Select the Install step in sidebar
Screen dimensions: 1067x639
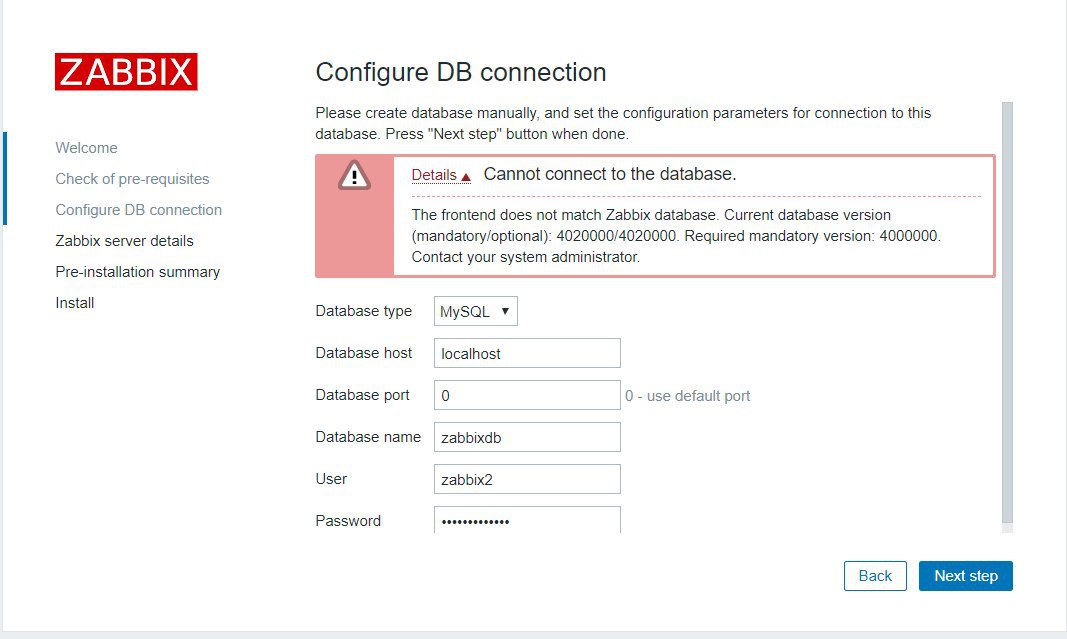pos(75,303)
